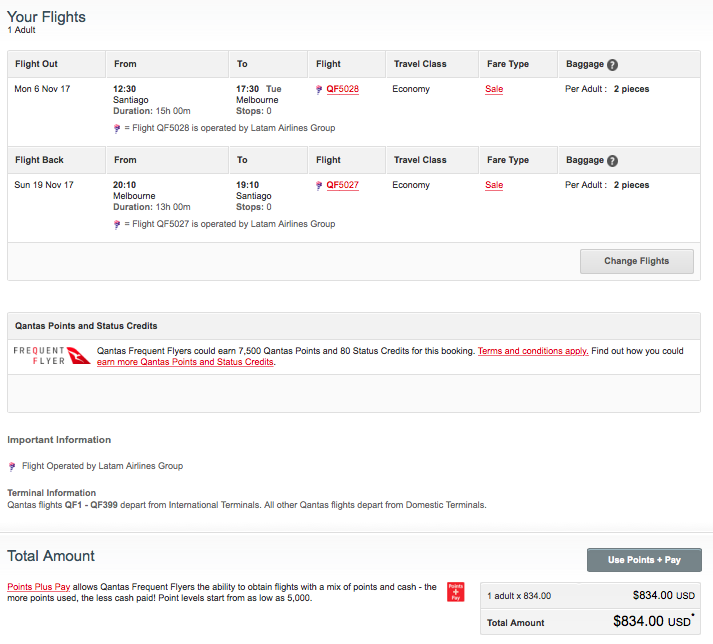Open Baggage help icon in Flight Out header

pos(613,65)
